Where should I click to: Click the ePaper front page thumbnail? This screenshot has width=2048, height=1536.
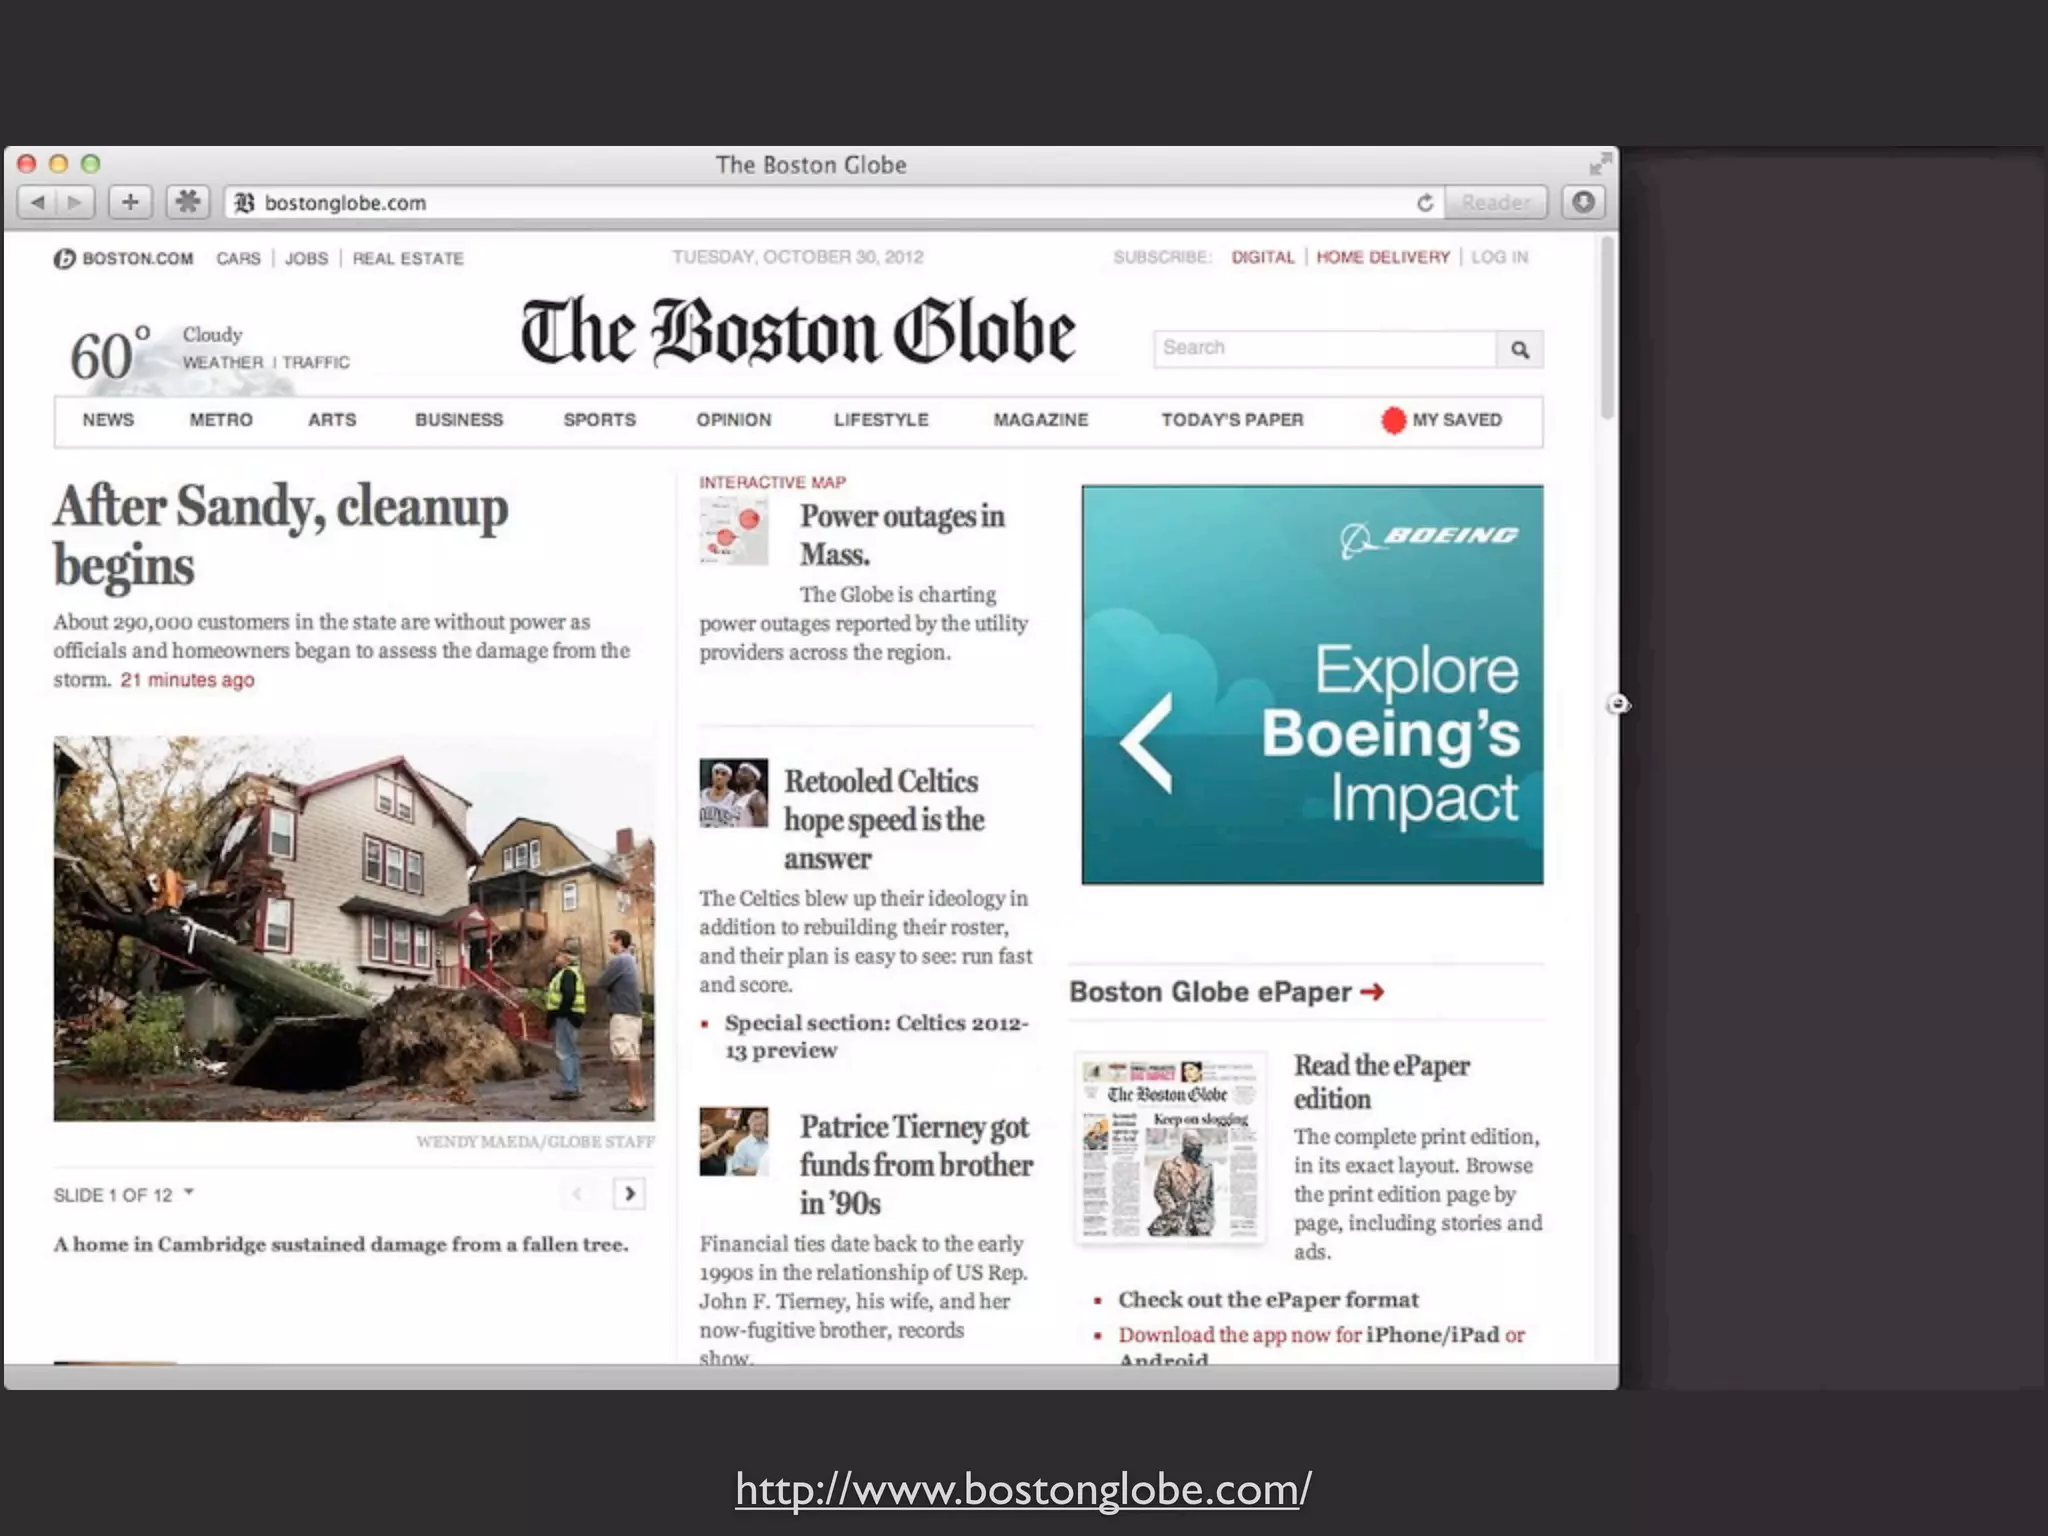[1170, 1147]
